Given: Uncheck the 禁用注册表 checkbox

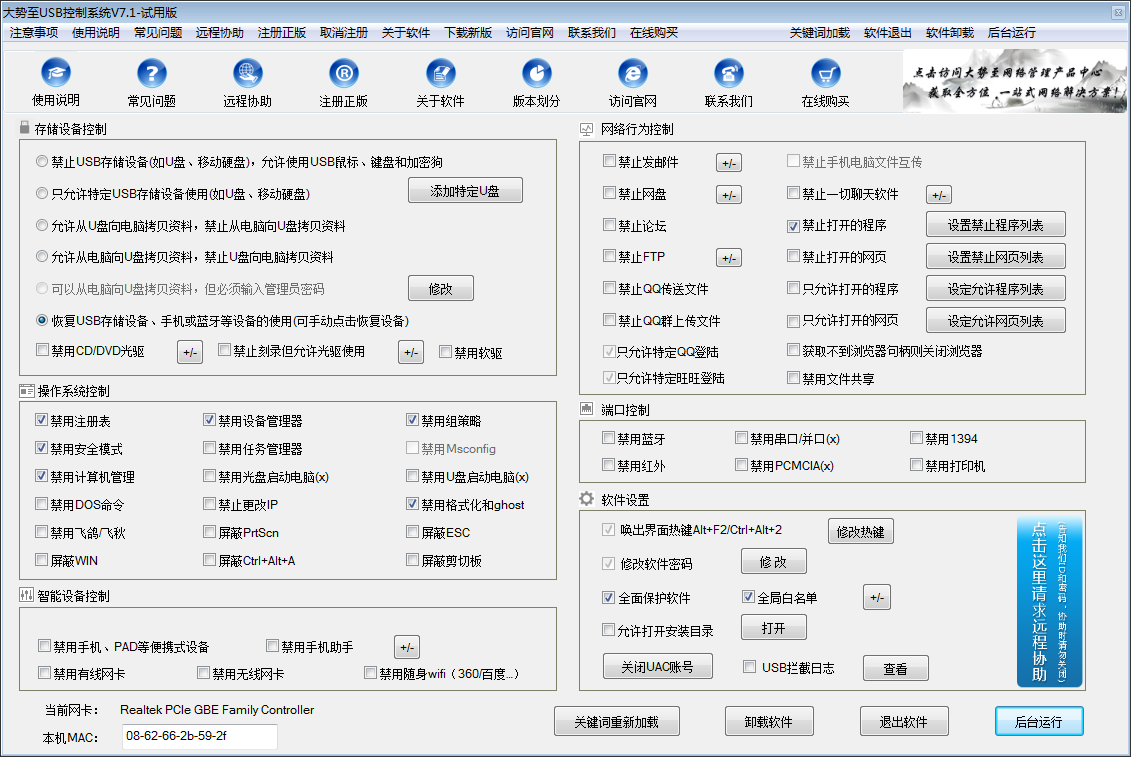Looking at the screenshot, I should (42, 421).
